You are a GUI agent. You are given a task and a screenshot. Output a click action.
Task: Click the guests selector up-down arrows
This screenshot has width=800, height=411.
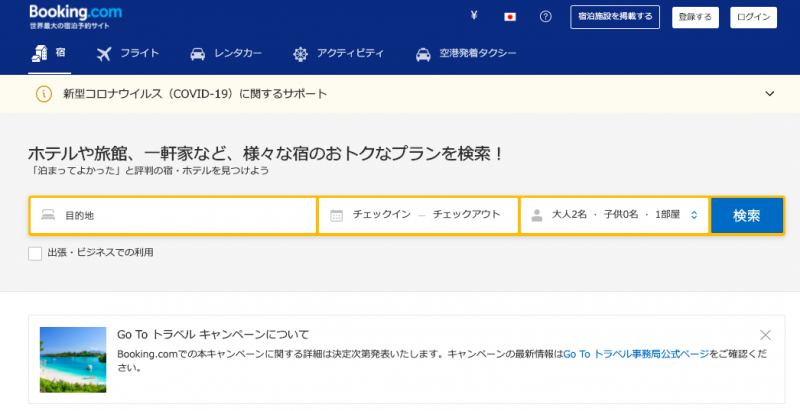click(x=694, y=215)
